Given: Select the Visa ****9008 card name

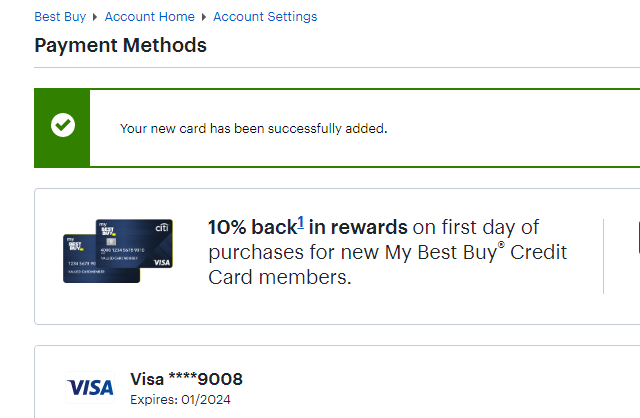Looking at the screenshot, I should click(186, 379).
